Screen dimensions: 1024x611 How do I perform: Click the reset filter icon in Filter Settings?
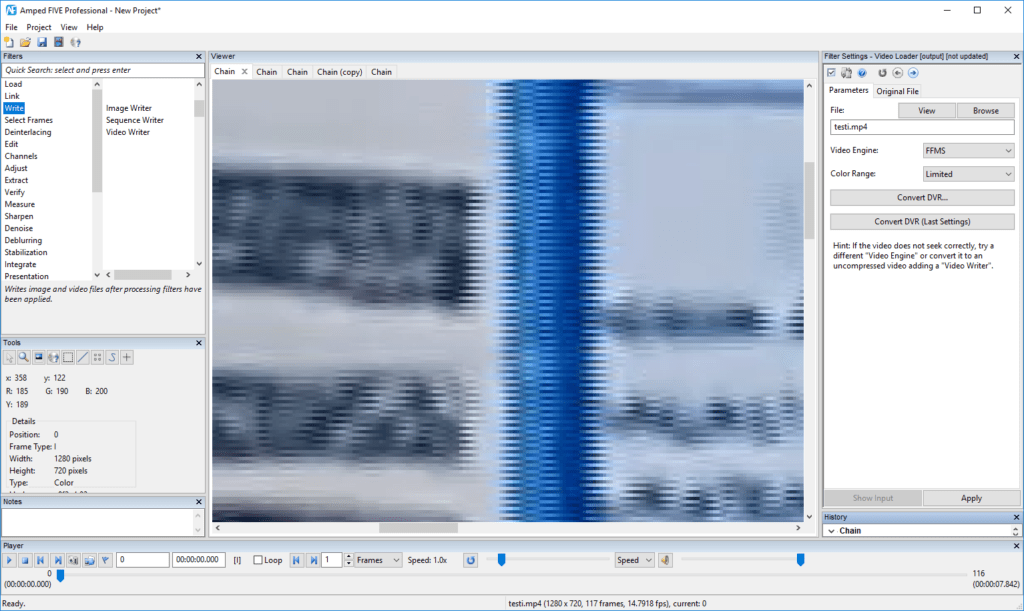coord(883,72)
